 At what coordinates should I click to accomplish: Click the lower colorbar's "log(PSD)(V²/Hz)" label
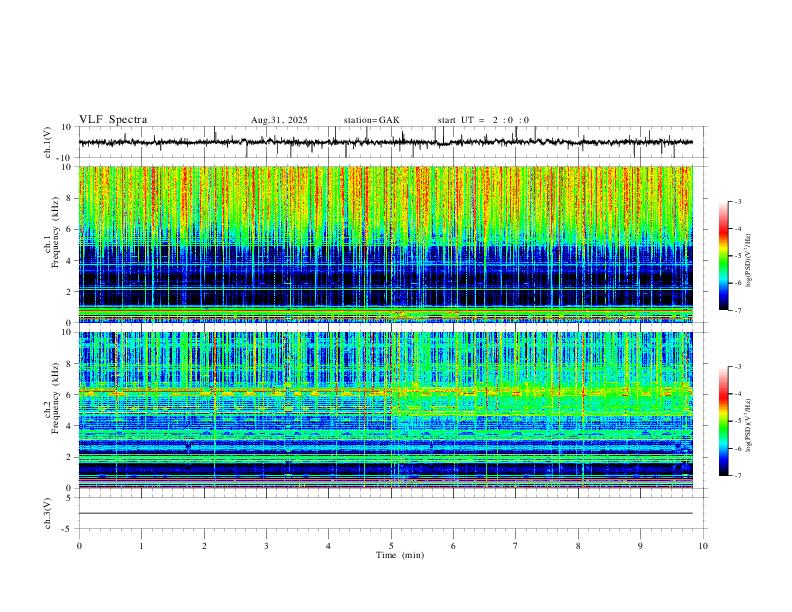pyautogui.click(x=749, y=425)
